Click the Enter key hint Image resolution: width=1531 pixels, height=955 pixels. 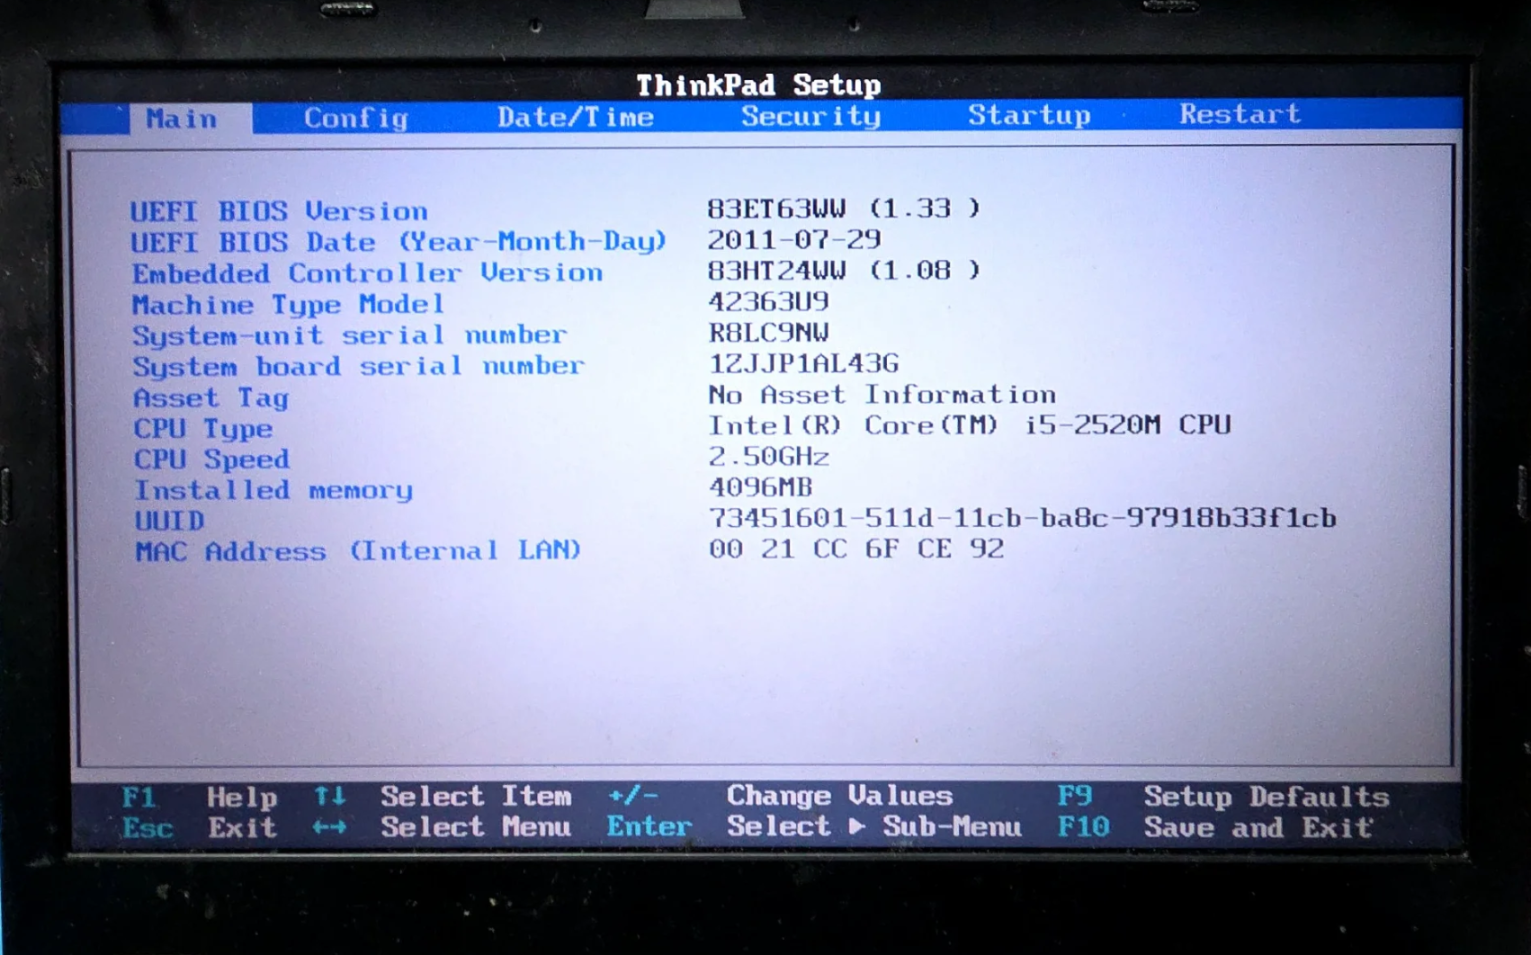click(x=648, y=826)
